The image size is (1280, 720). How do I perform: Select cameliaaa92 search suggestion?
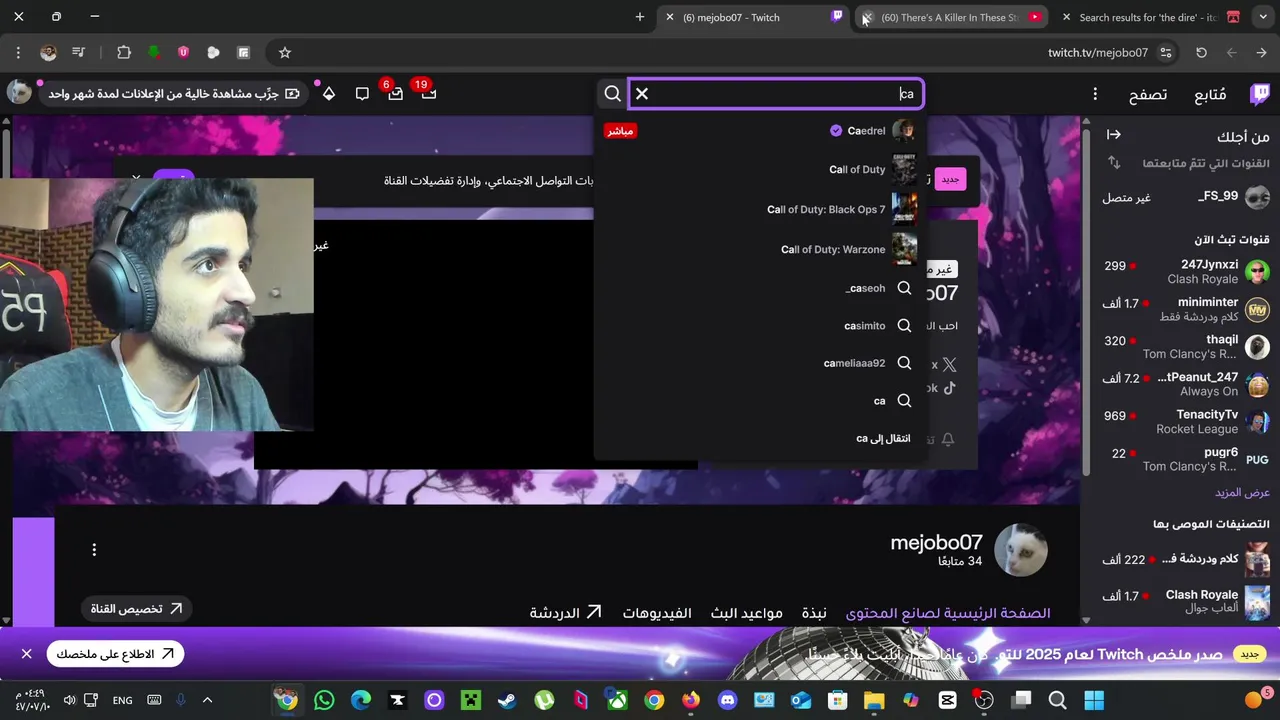[760, 363]
